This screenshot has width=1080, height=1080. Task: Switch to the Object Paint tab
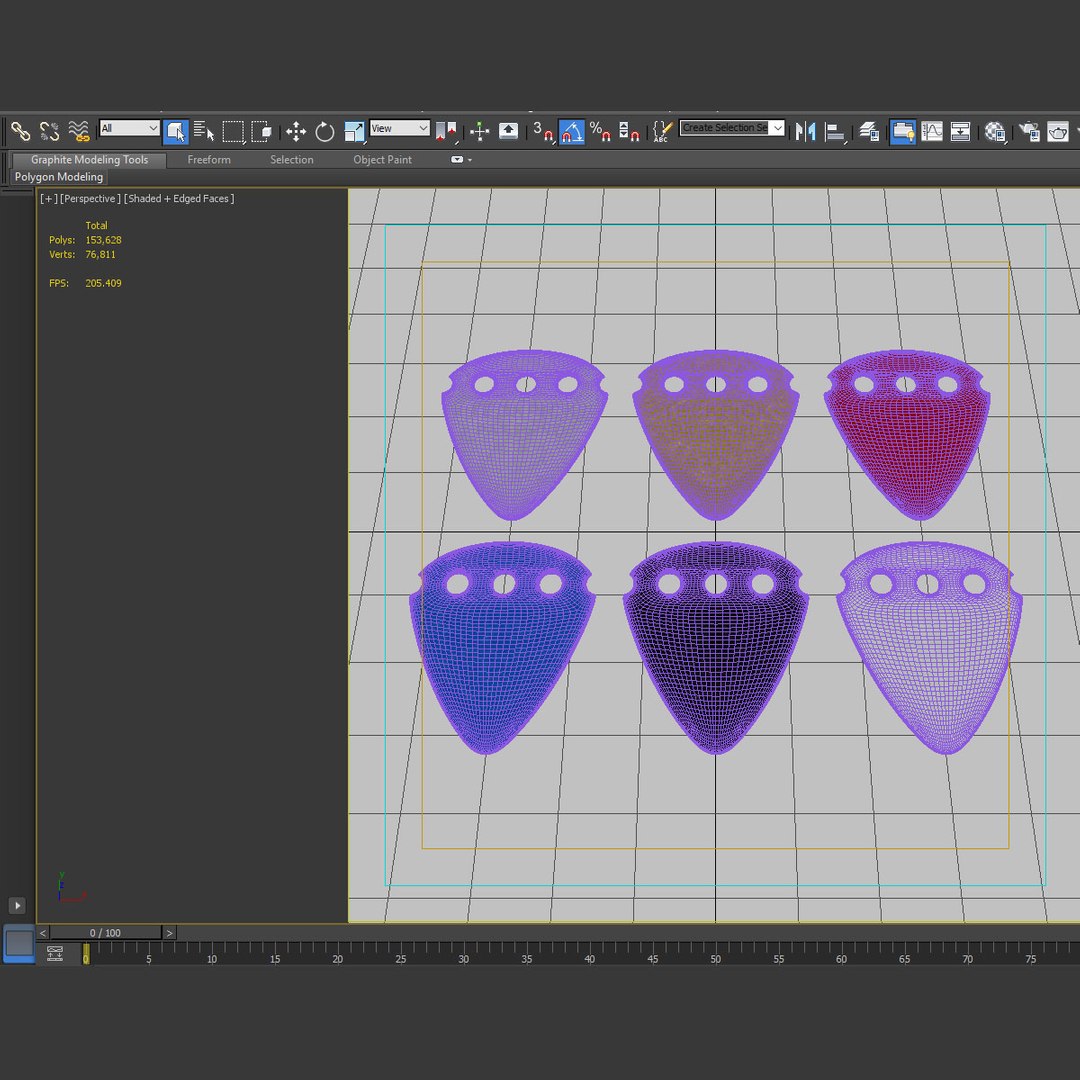pyautogui.click(x=382, y=160)
